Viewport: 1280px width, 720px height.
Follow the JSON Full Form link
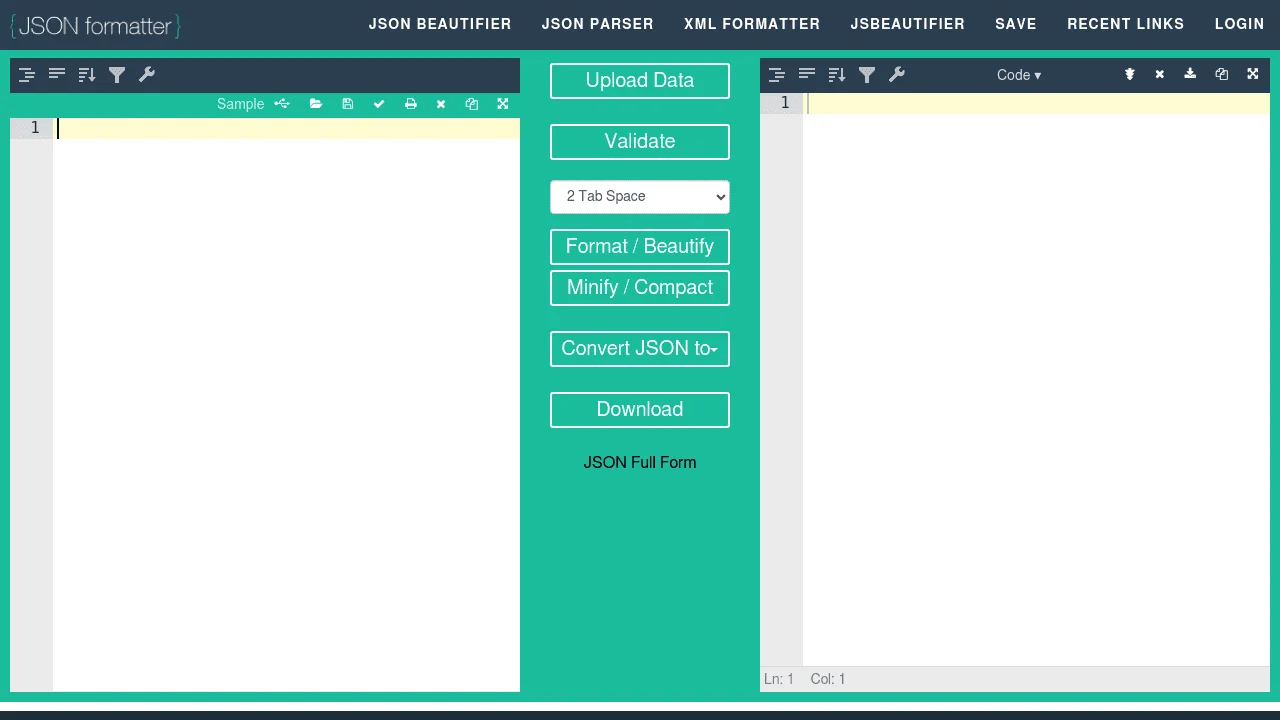tap(640, 463)
